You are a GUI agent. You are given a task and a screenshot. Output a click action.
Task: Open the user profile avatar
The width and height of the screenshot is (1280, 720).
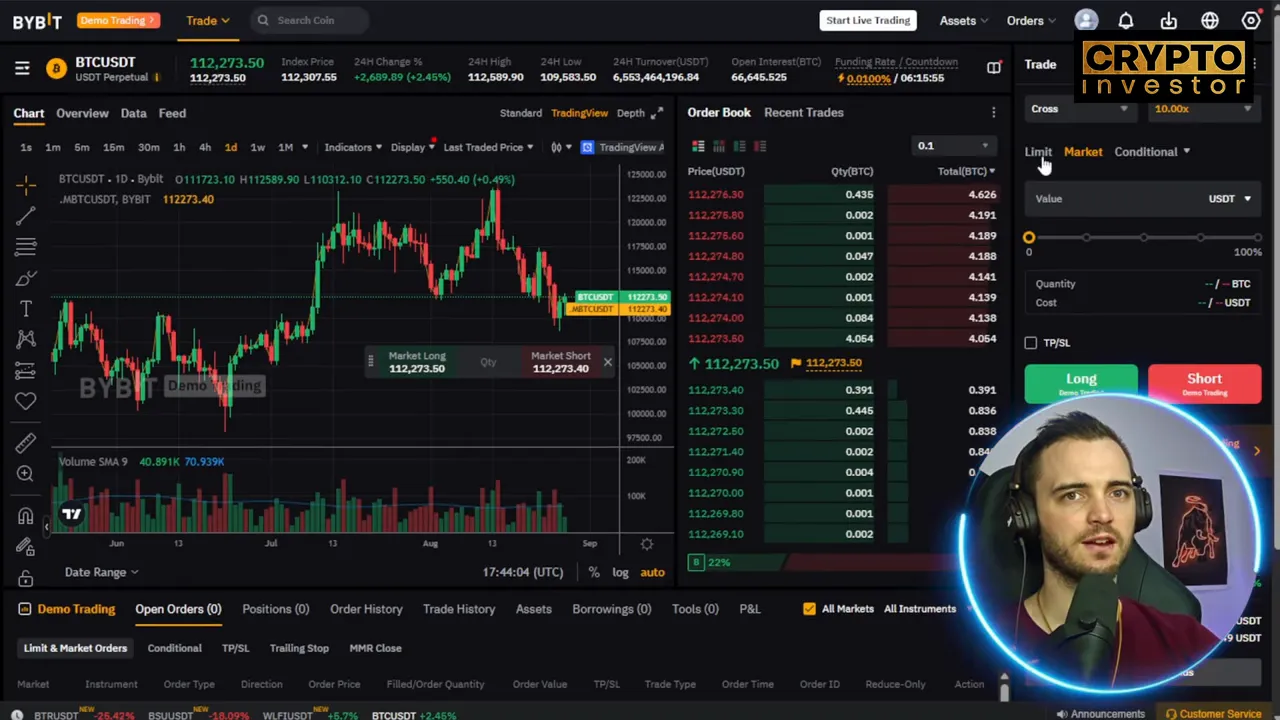pos(1086,20)
